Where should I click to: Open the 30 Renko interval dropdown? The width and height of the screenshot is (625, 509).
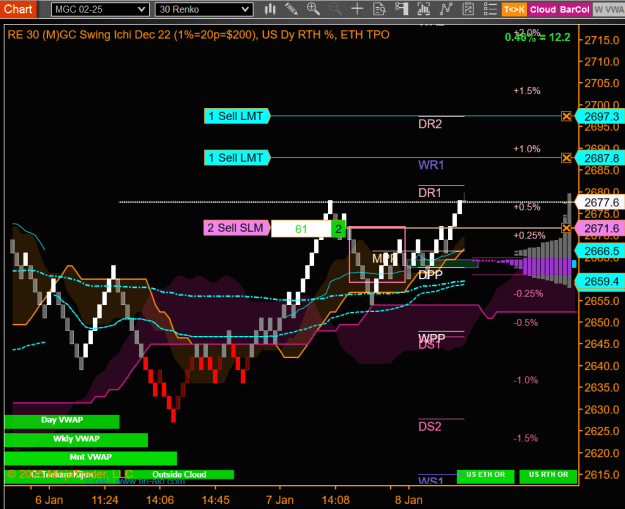204,10
